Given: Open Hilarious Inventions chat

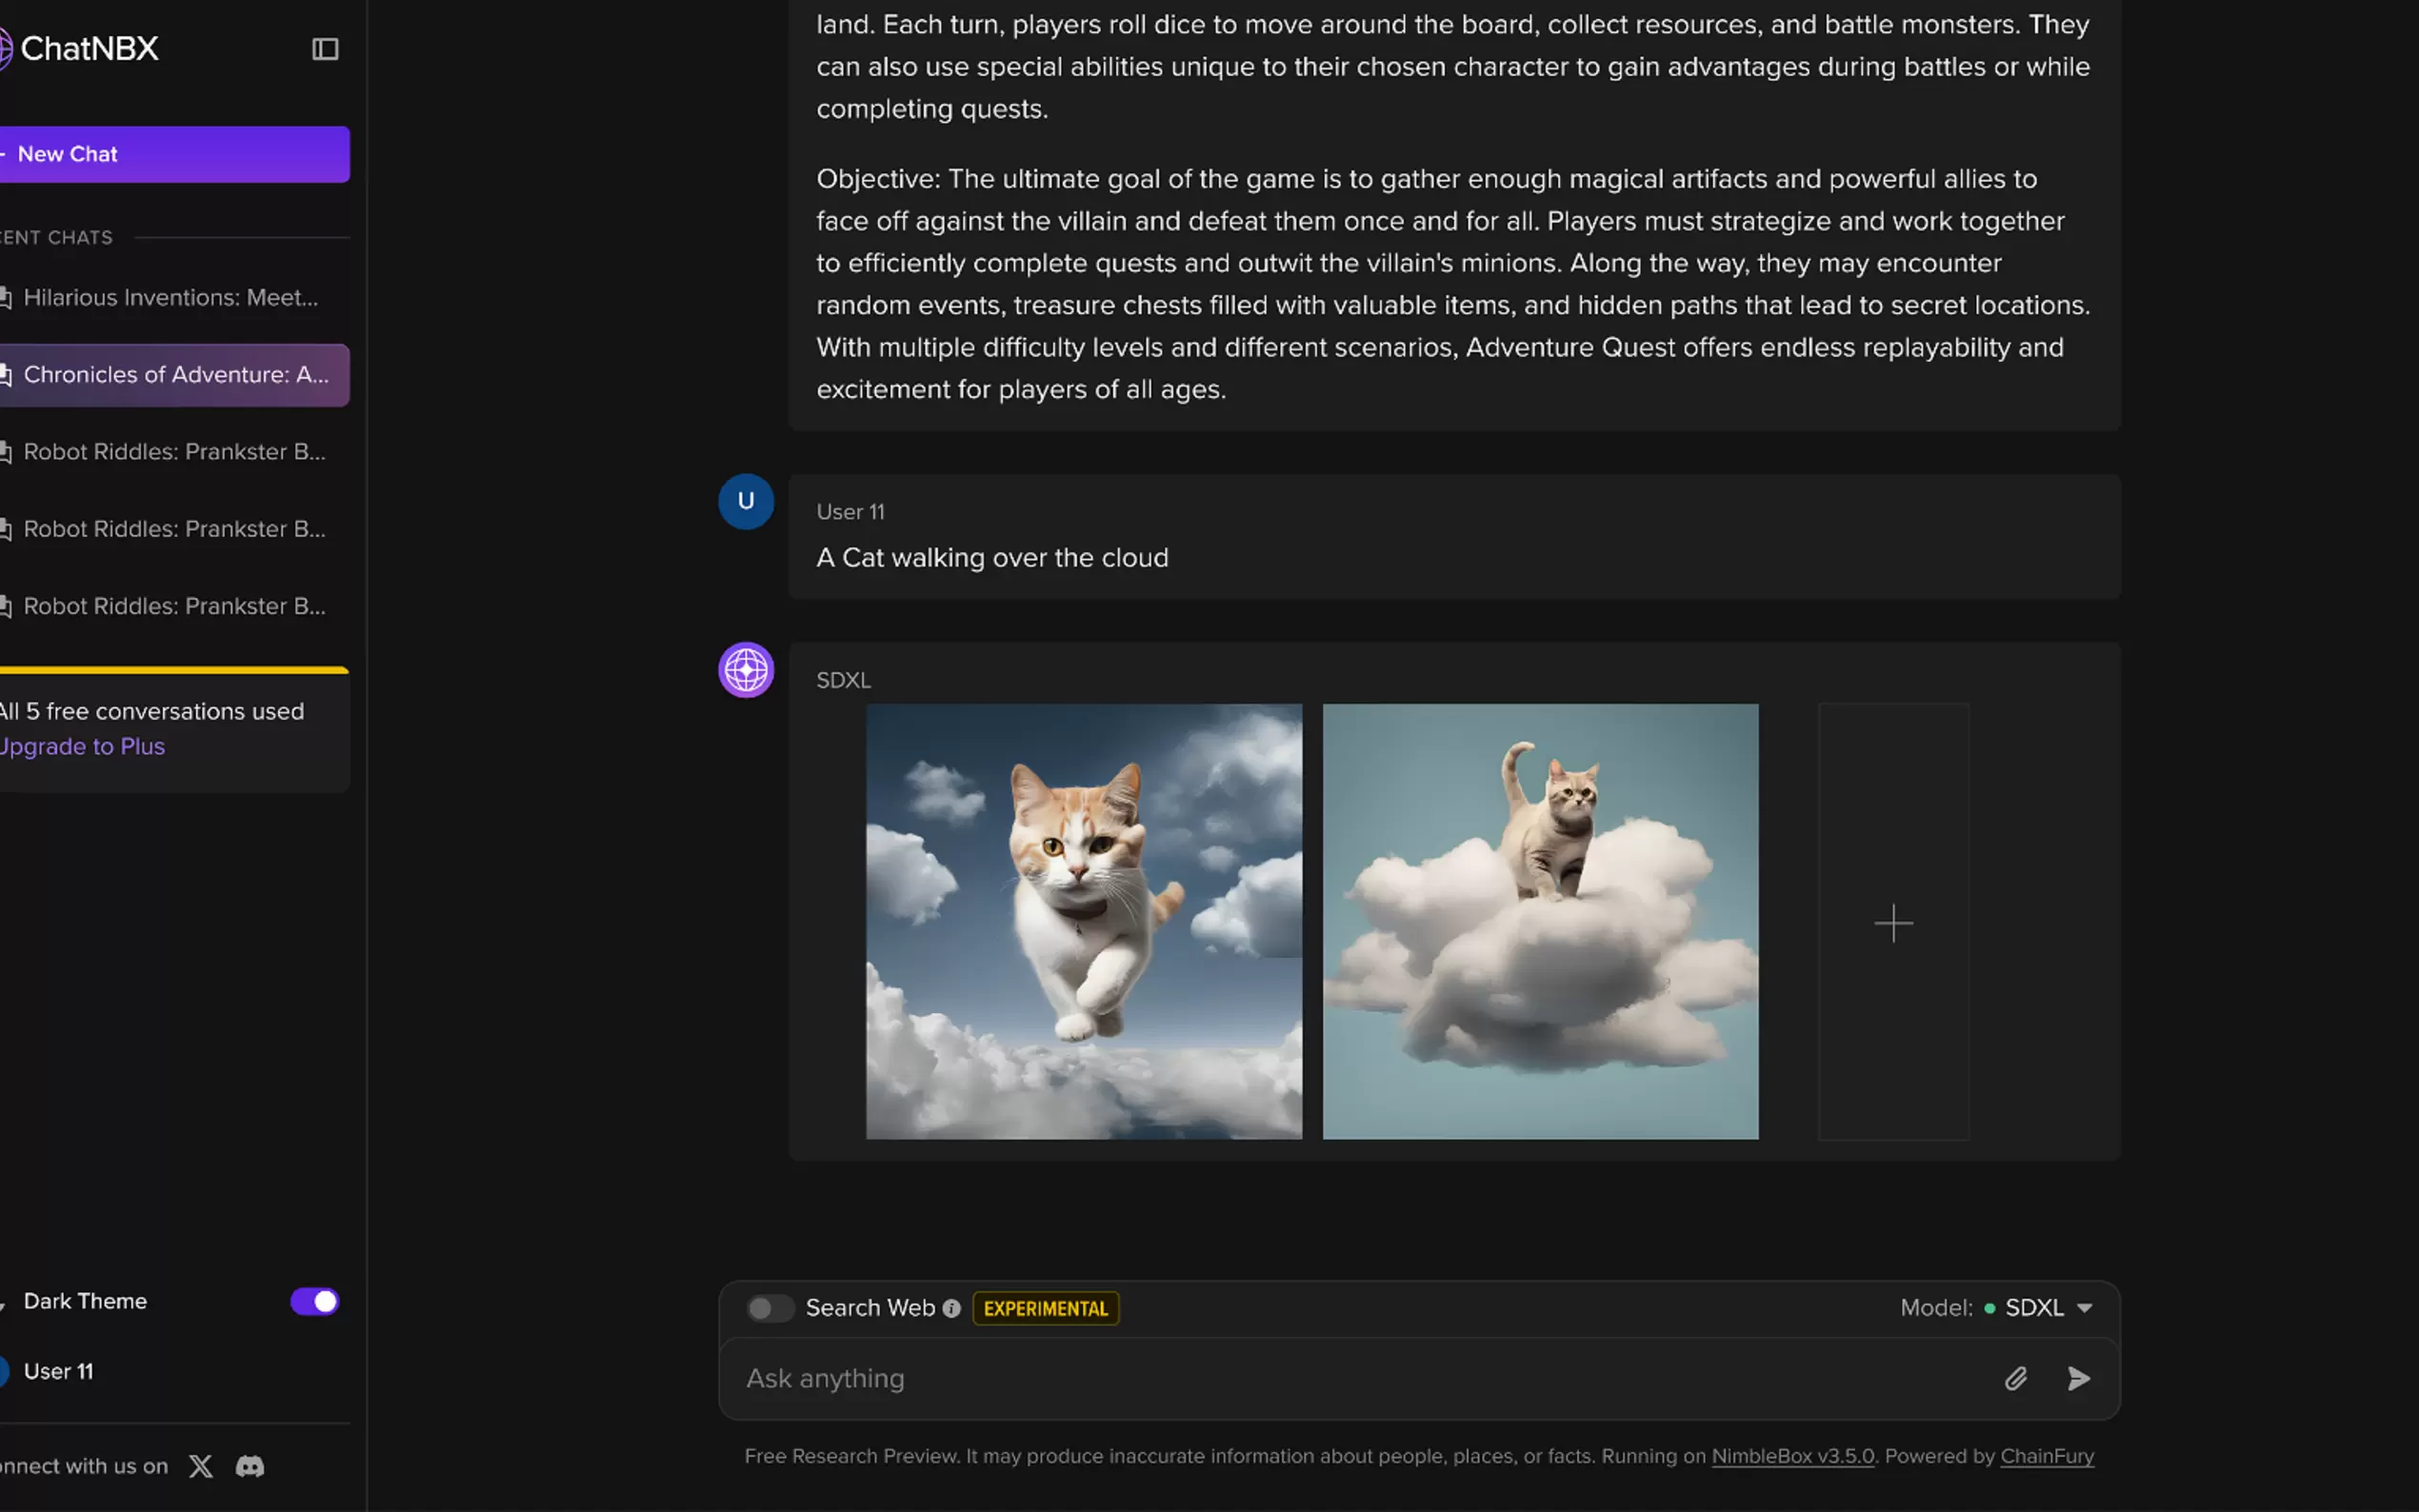Looking at the screenshot, I should (170, 298).
